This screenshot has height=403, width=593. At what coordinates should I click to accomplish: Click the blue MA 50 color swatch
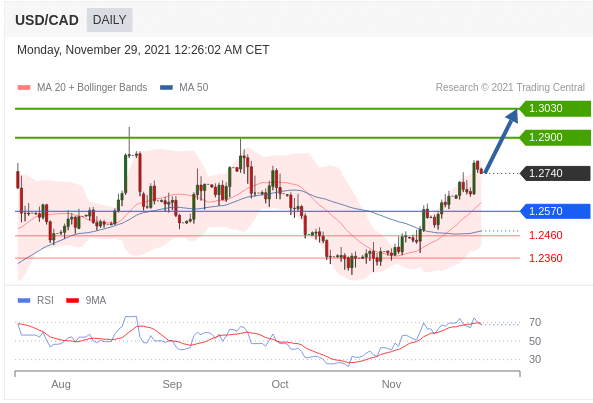(x=166, y=88)
